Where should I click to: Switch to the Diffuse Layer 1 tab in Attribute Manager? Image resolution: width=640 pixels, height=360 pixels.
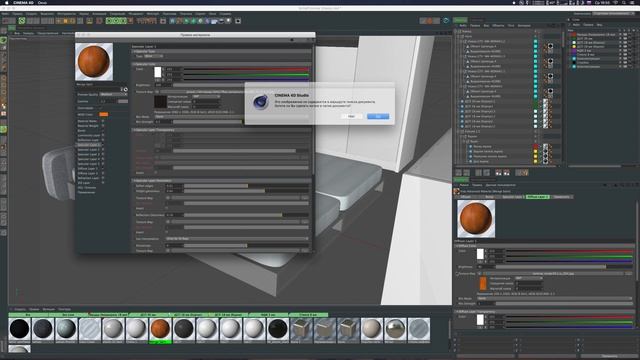pos(538,197)
